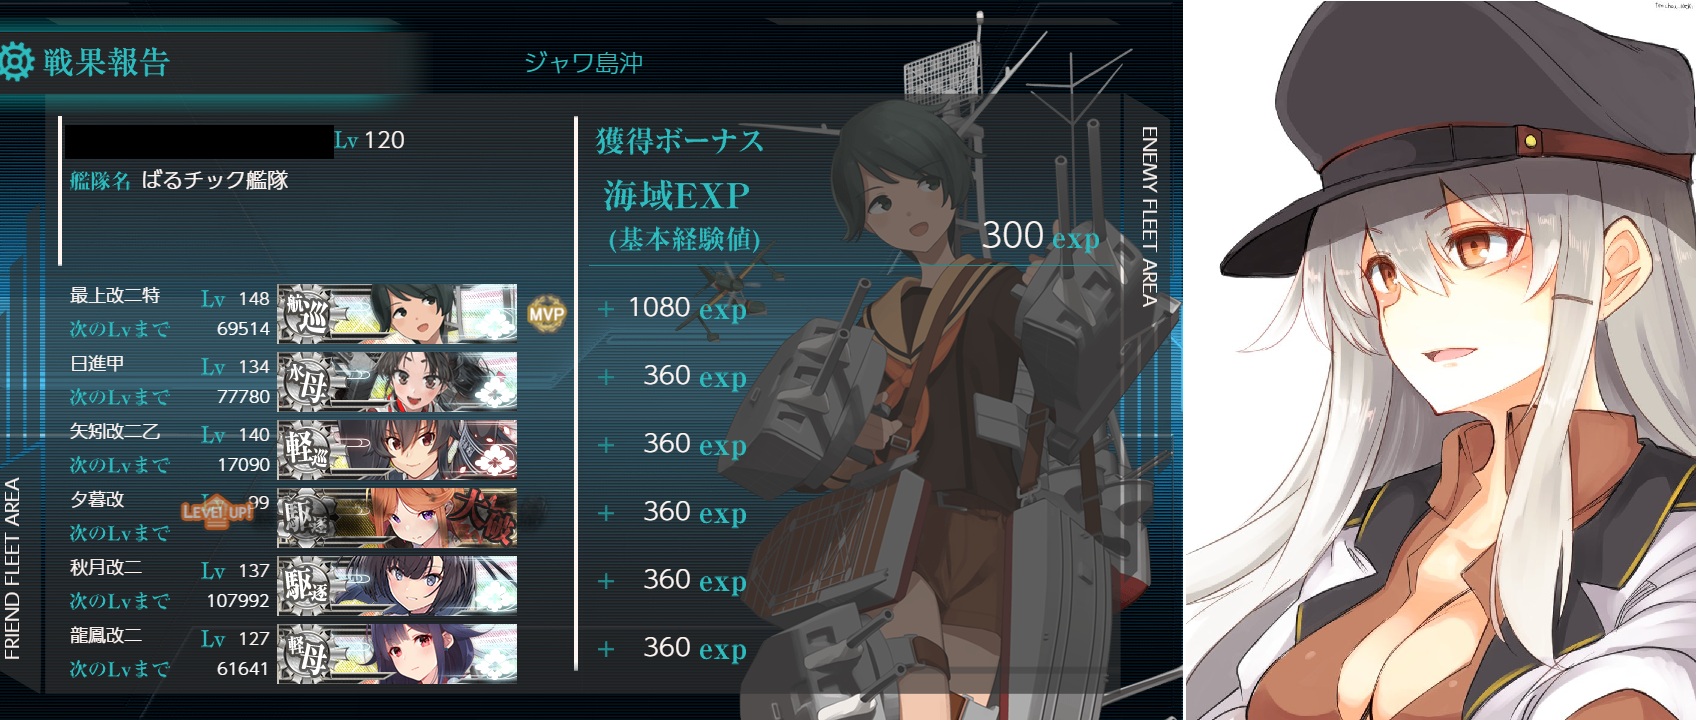This screenshot has width=1701, height=720.
Task: Select the 龍鳳改二 ship banner
Action: click(397, 653)
